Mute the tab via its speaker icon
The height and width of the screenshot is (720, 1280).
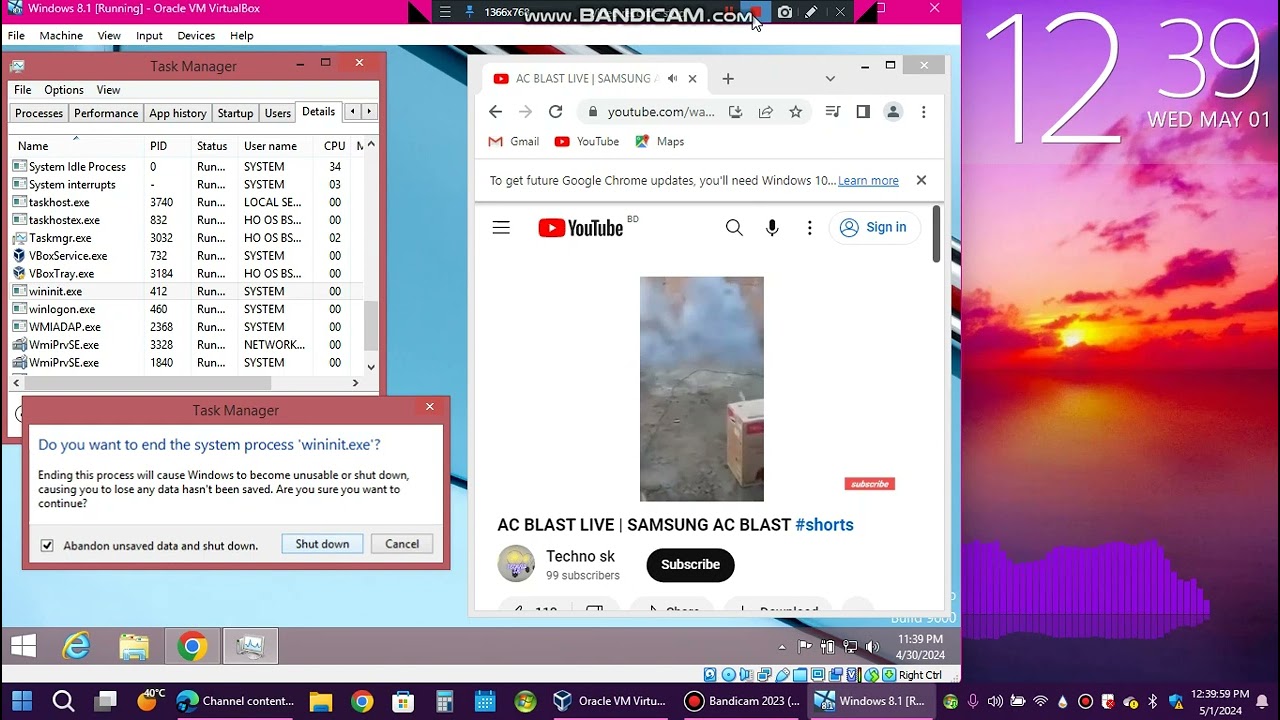tap(672, 79)
